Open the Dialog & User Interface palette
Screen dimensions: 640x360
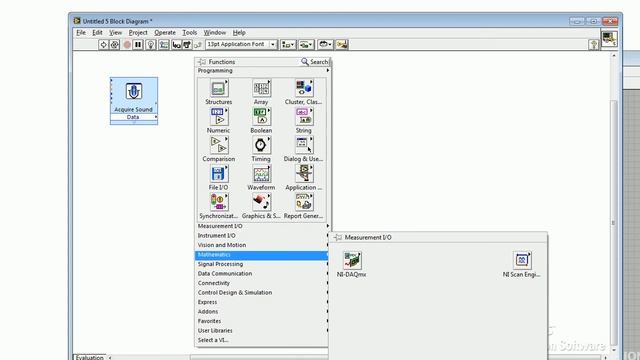(x=303, y=149)
